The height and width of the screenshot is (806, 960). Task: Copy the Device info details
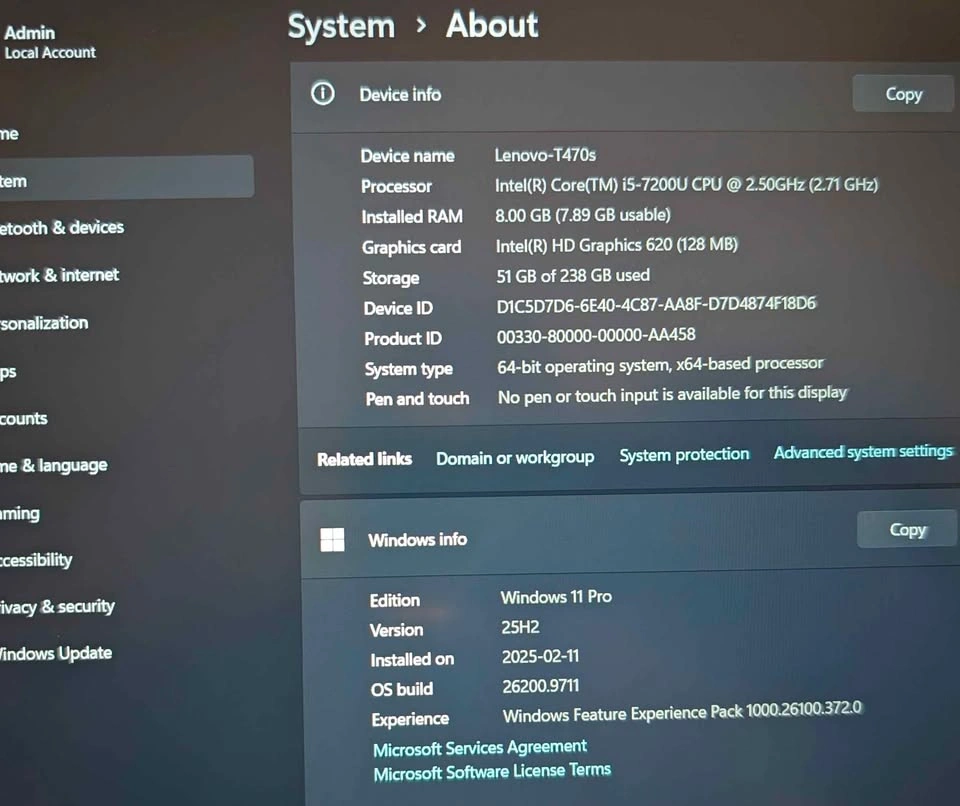click(904, 94)
